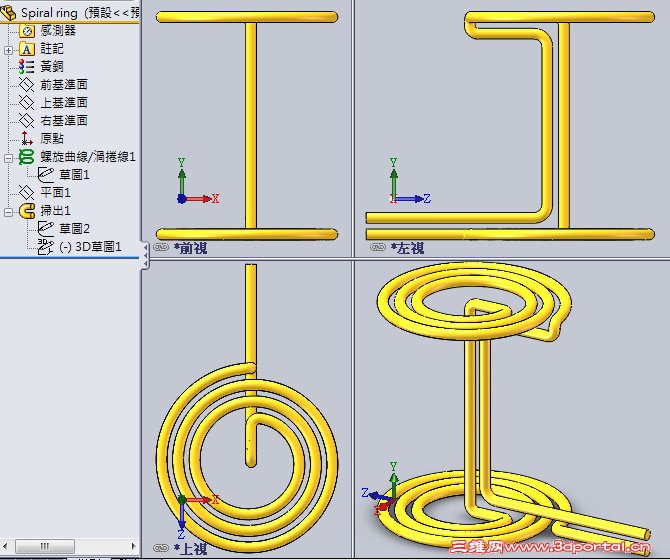Click the 螺旋曲線/渦捲線1 helix icon
Image resolution: width=670 pixels, height=560 pixels.
coord(26,157)
